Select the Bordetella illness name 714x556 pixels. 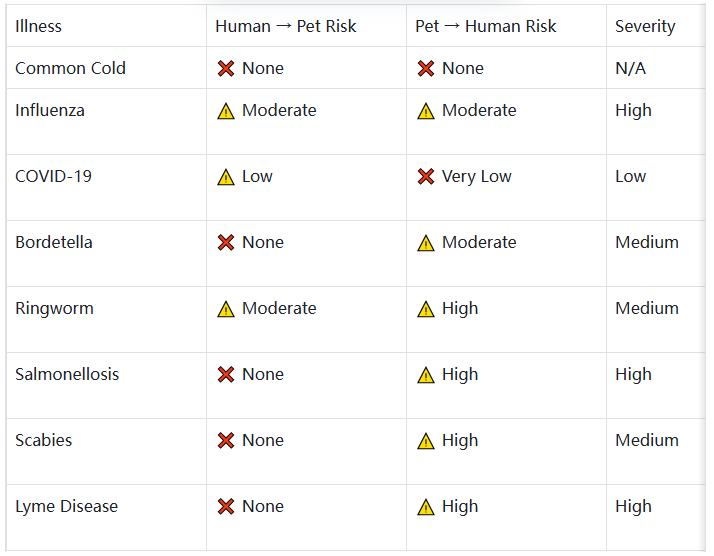click(54, 242)
